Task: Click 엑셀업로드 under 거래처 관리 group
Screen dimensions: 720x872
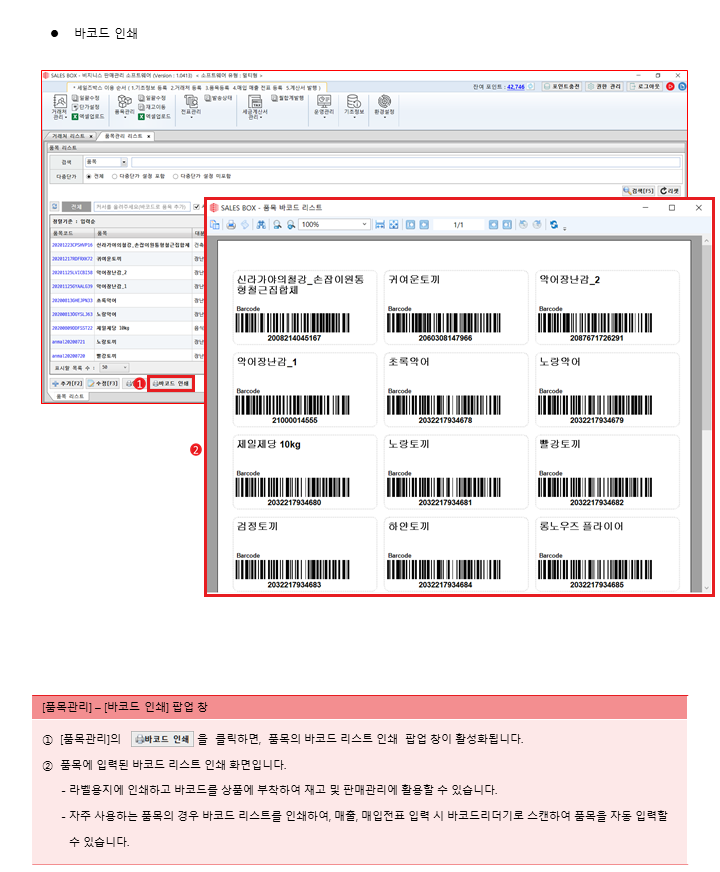Action: (x=88, y=116)
